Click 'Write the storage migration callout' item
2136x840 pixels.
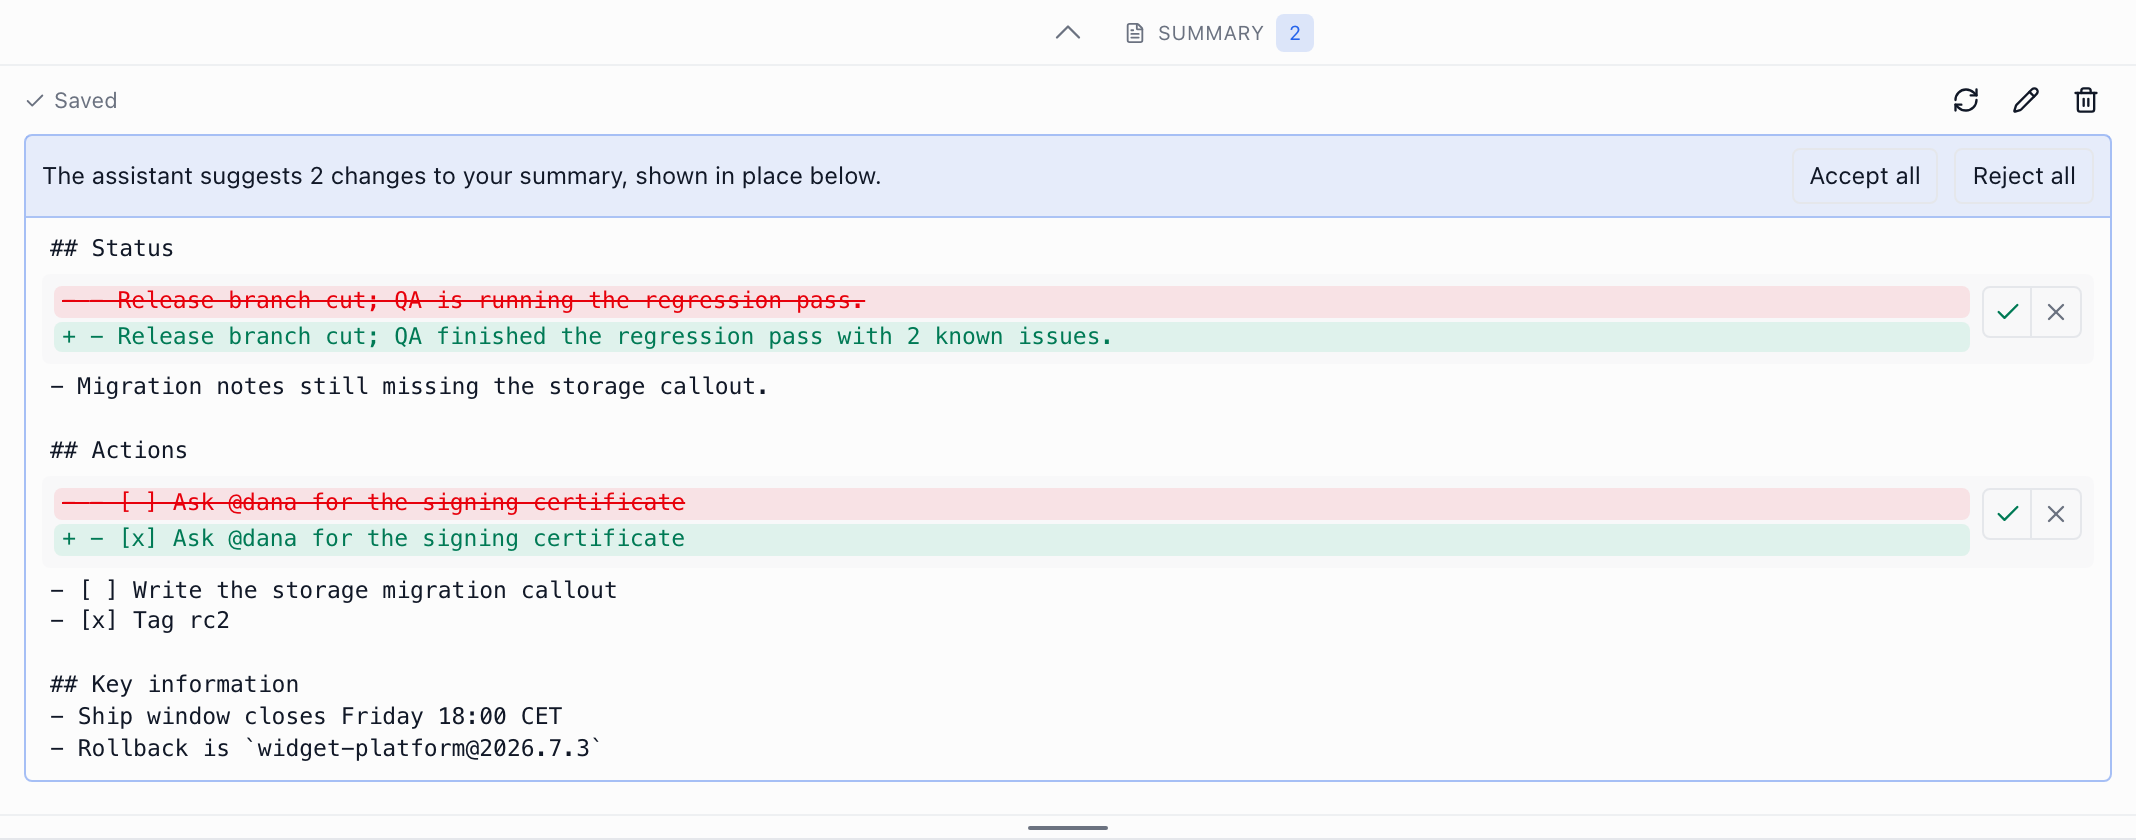point(334,590)
